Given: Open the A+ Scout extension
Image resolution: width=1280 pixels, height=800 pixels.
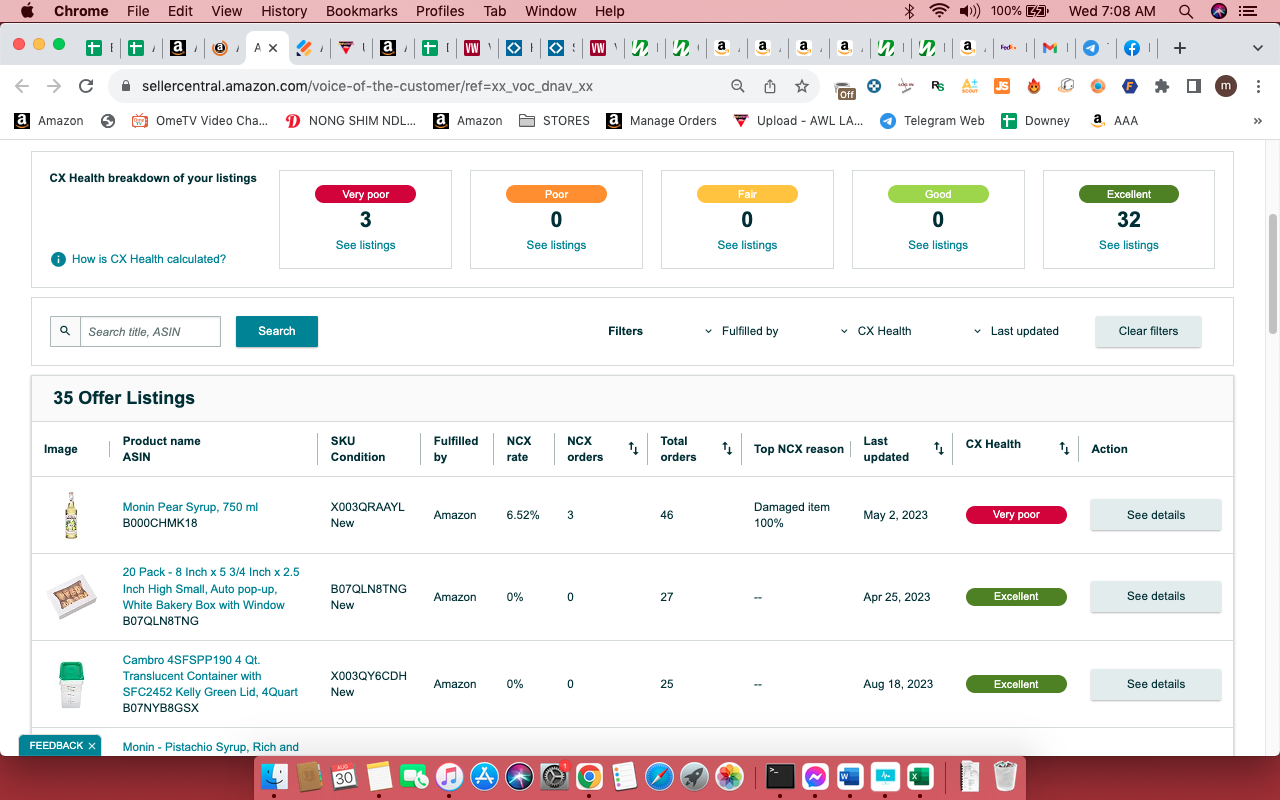Looking at the screenshot, I should coord(970,86).
